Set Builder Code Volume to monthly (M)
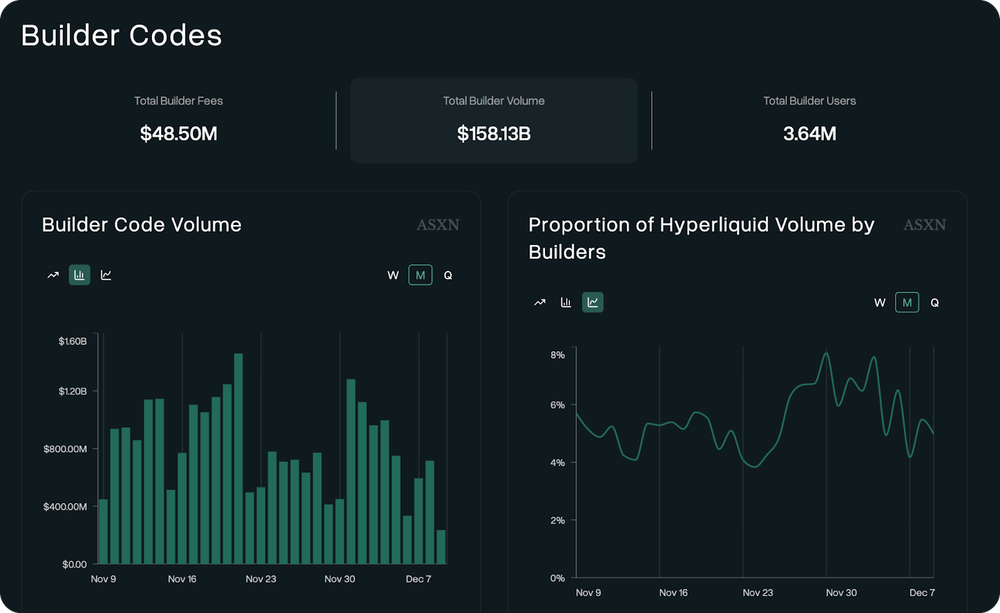 (420, 275)
